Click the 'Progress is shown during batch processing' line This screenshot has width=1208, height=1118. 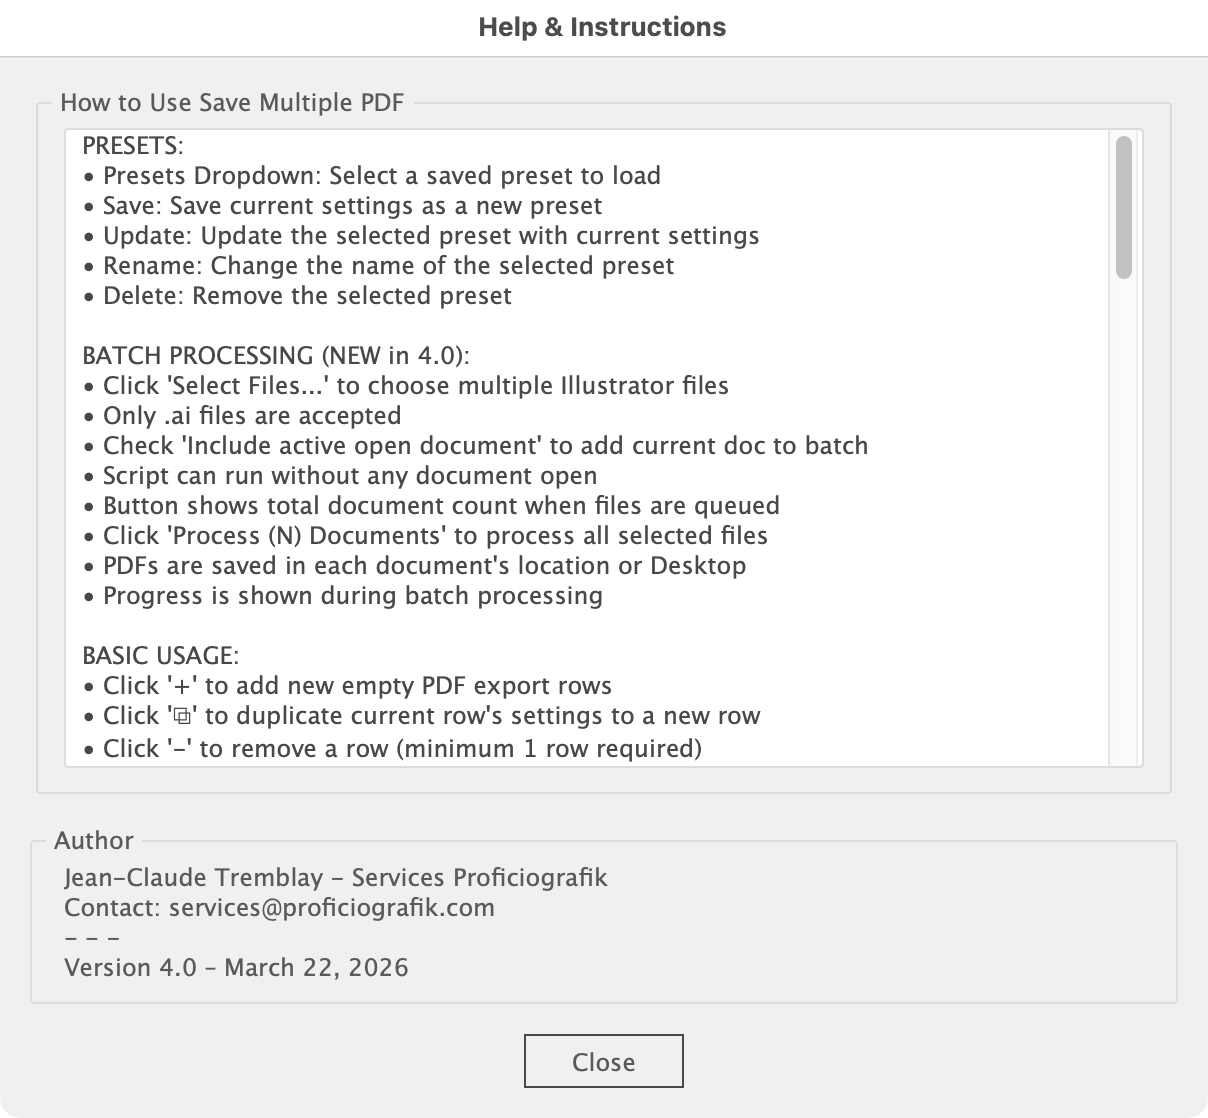coord(352,596)
